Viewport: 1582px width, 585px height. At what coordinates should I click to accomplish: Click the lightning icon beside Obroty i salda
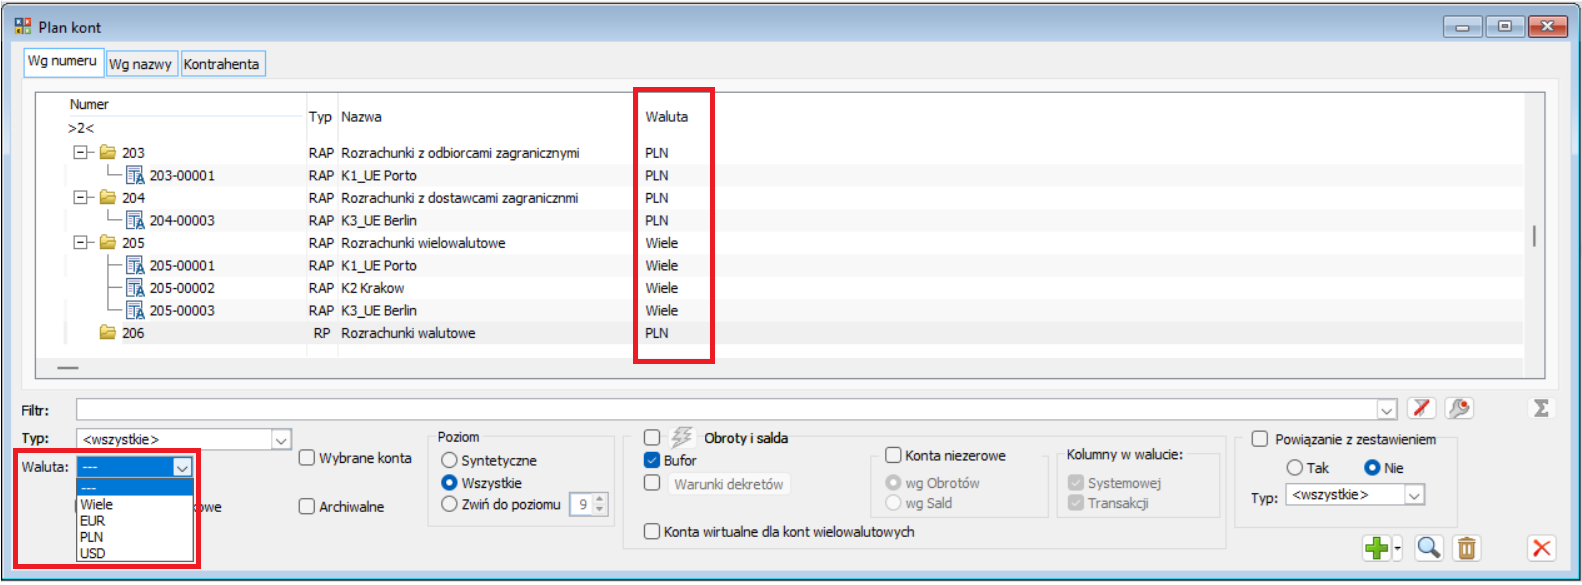pos(682,437)
